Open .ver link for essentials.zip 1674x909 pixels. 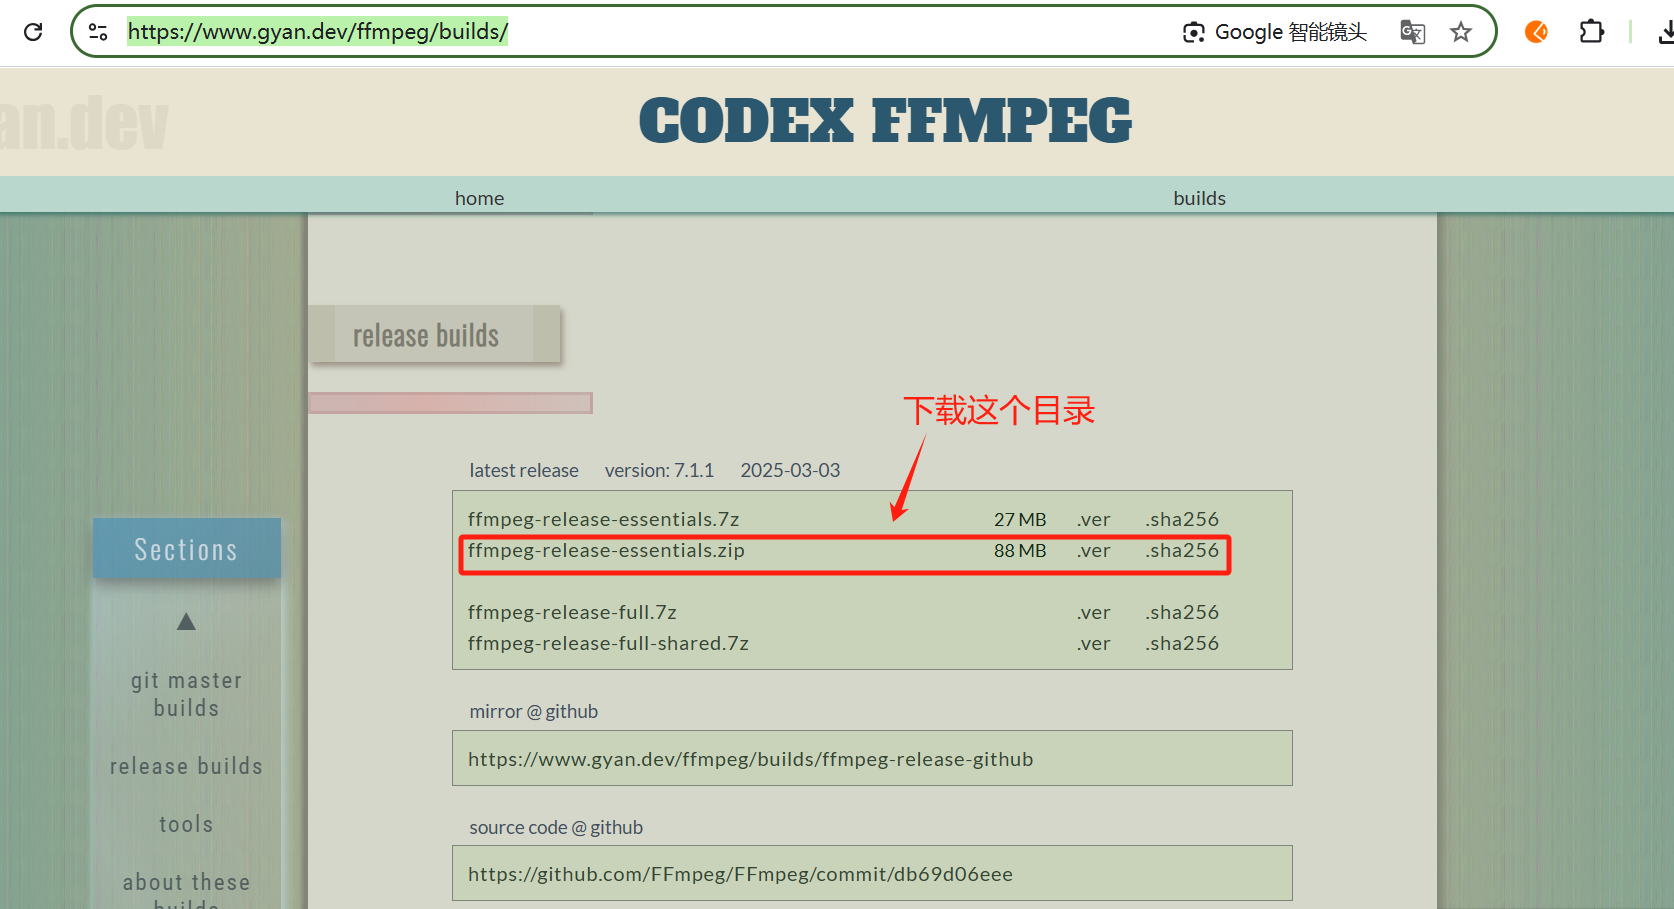point(1094,550)
